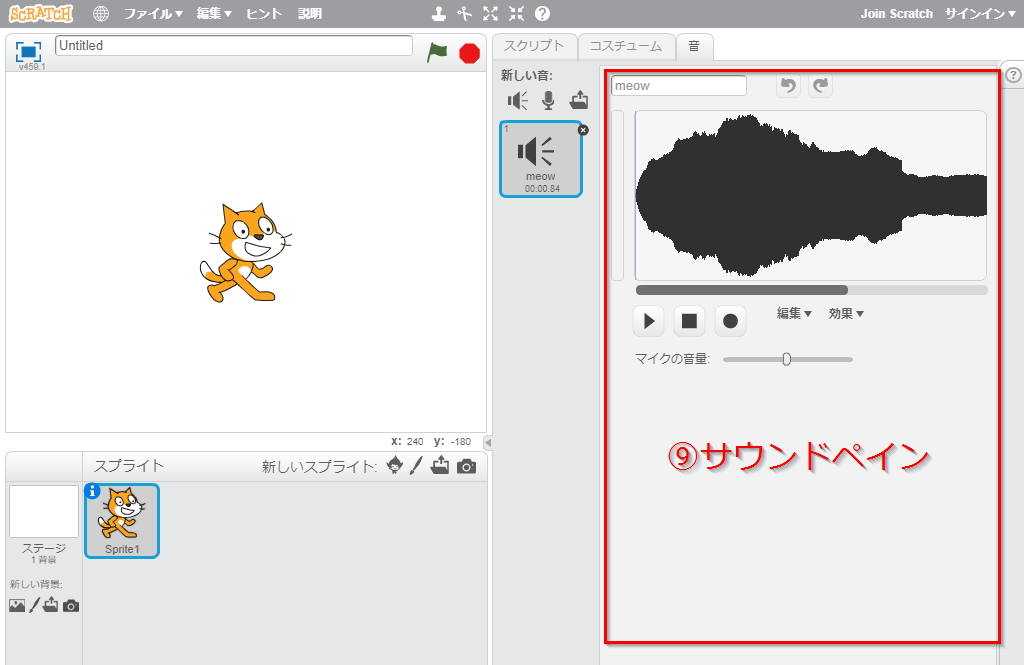Viewport: 1024px width, 665px height.
Task: Select the grow sprite tool
Action: tap(489, 14)
